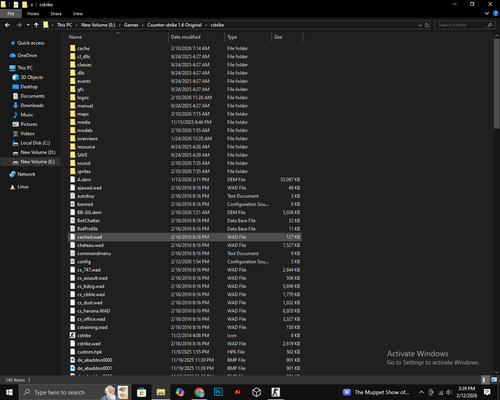Viewport: 500px width, 400px height.
Task: Click the Forward navigation arrow
Action: click(x=19, y=25)
